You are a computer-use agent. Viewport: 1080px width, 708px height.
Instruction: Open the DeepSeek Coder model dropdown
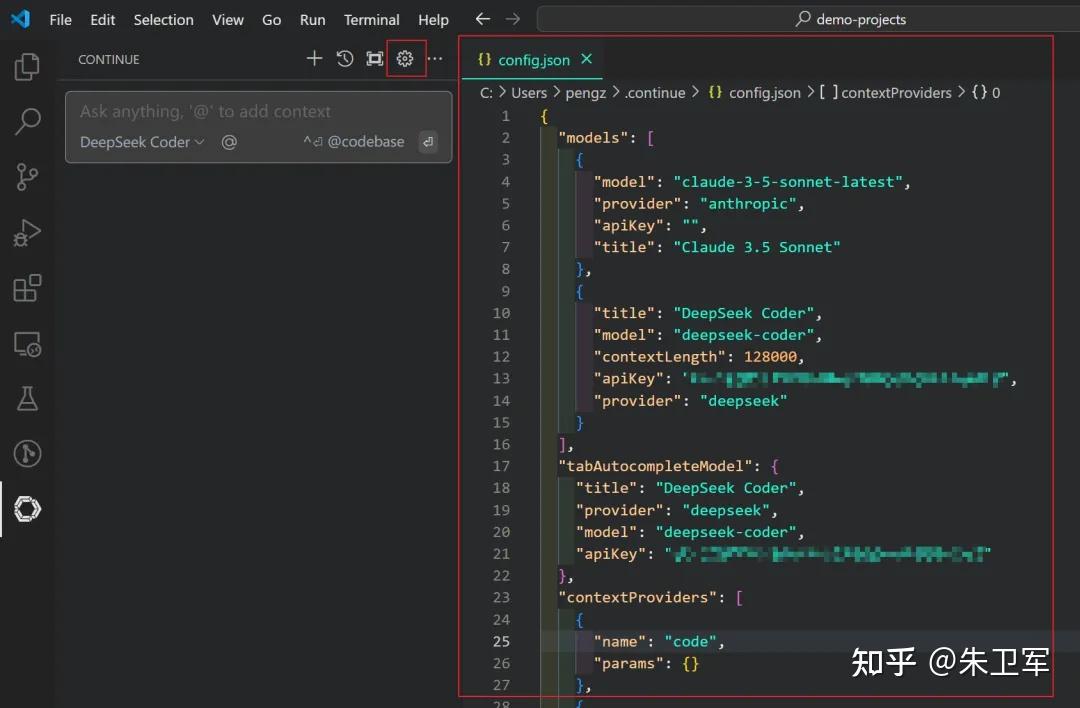(x=140, y=142)
